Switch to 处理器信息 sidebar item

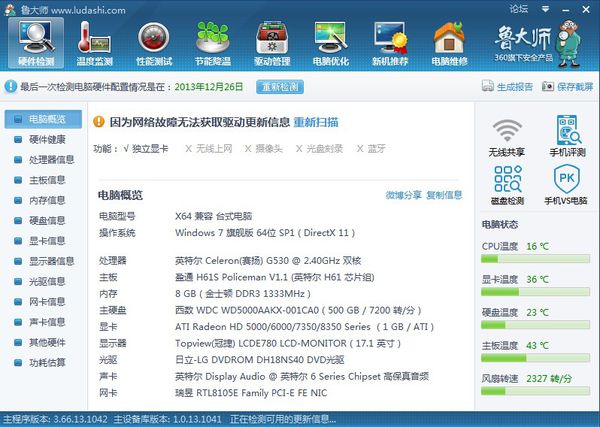[51, 159]
